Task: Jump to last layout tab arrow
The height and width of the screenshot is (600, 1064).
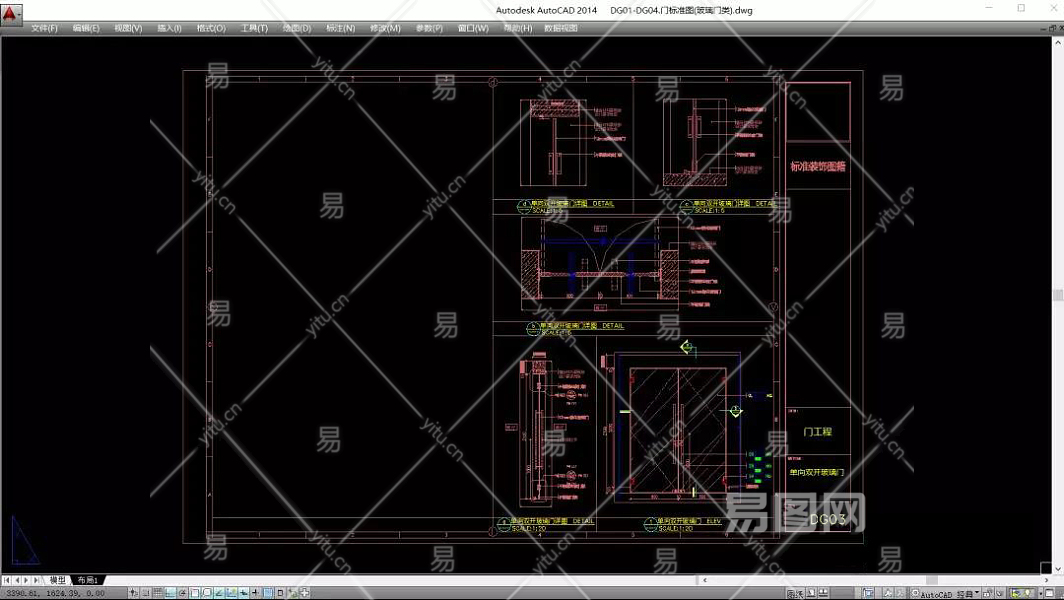Action: 37,580
